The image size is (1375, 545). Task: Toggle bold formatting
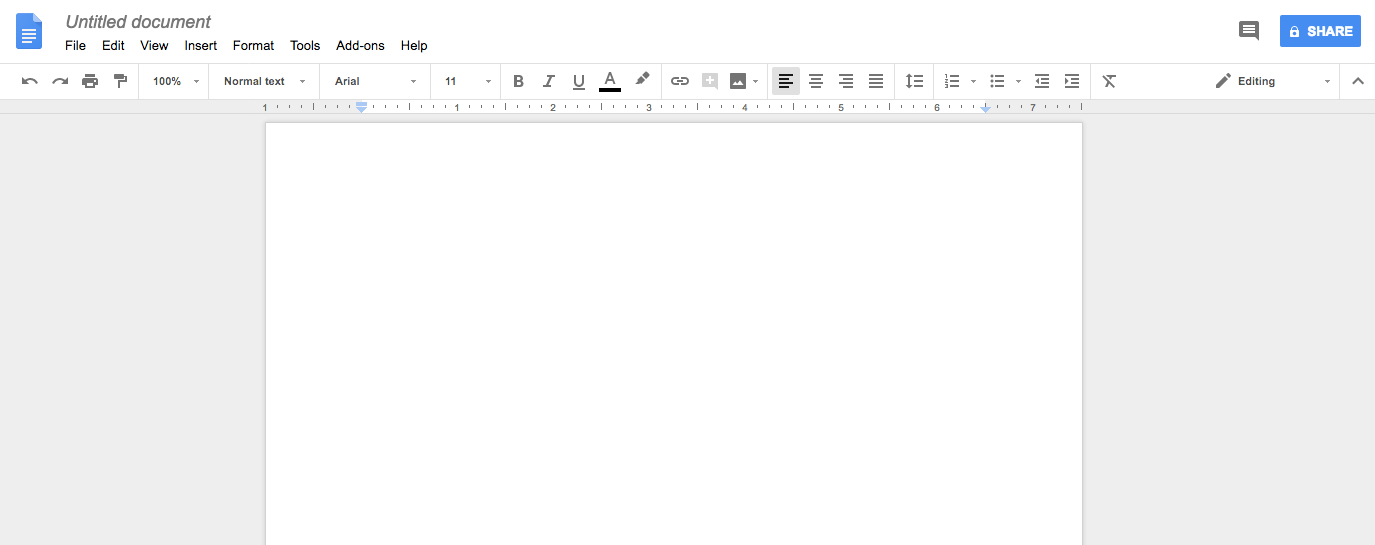coord(518,81)
